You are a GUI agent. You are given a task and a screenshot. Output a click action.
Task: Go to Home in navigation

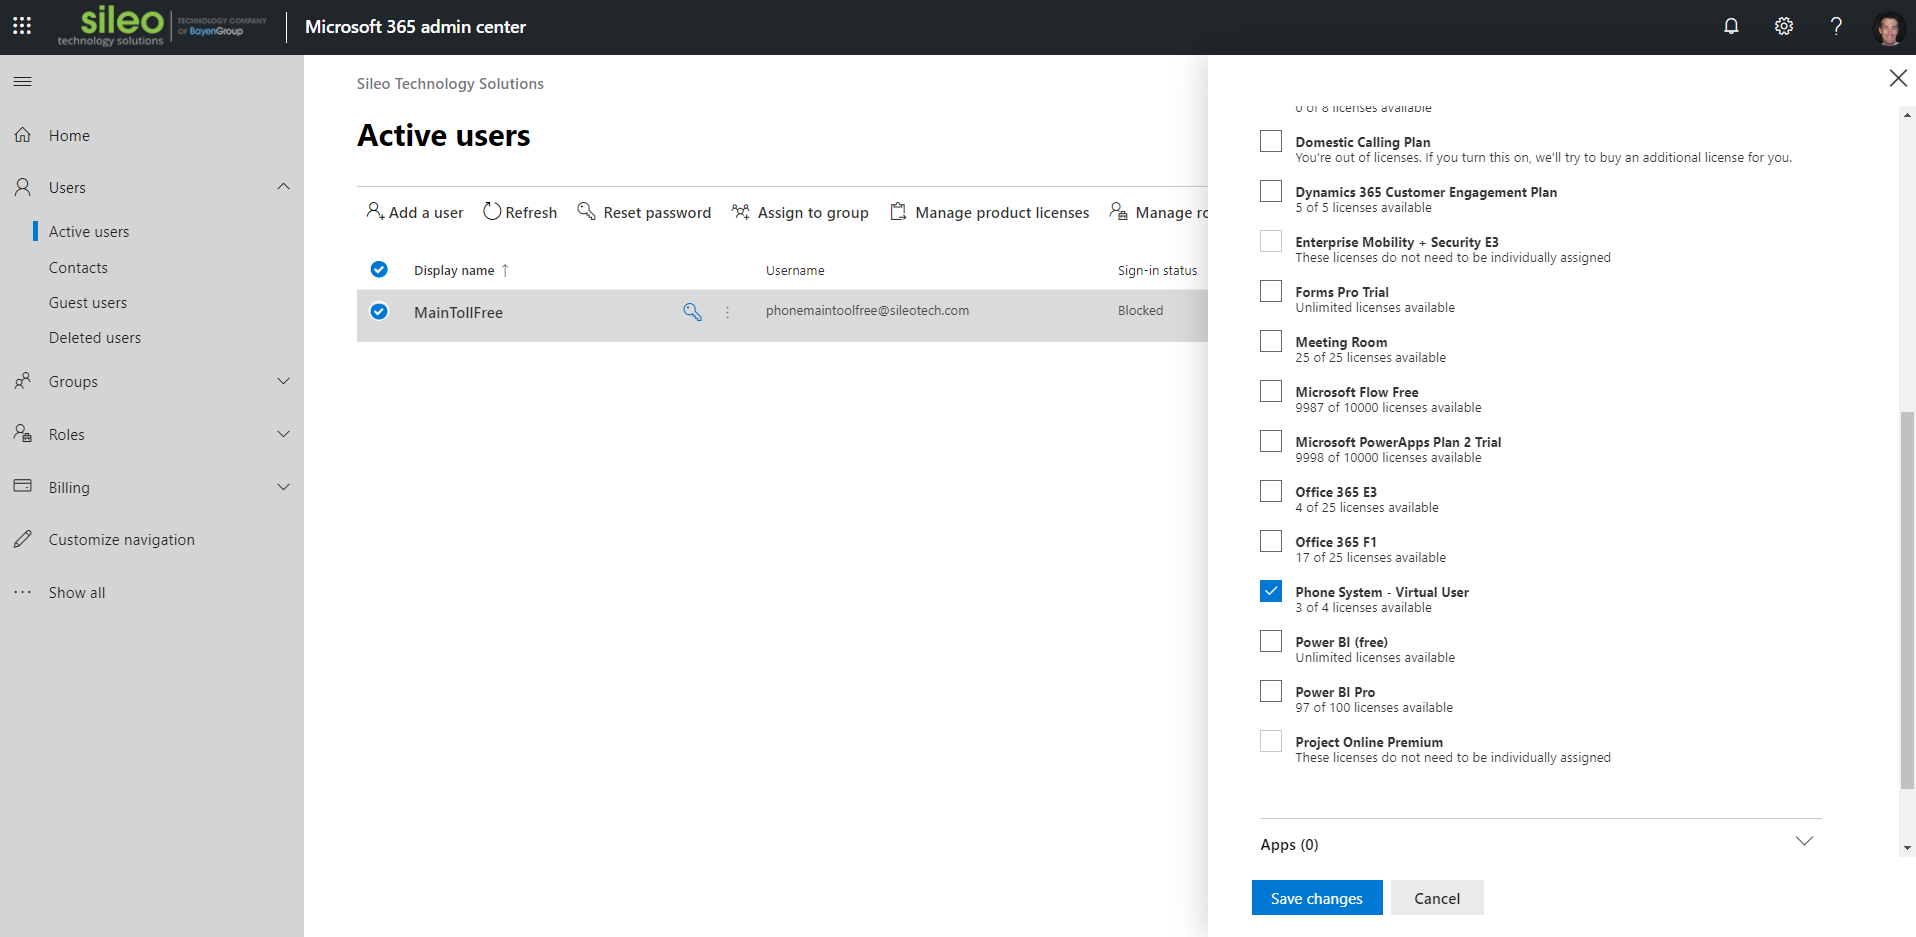(69, 135)
